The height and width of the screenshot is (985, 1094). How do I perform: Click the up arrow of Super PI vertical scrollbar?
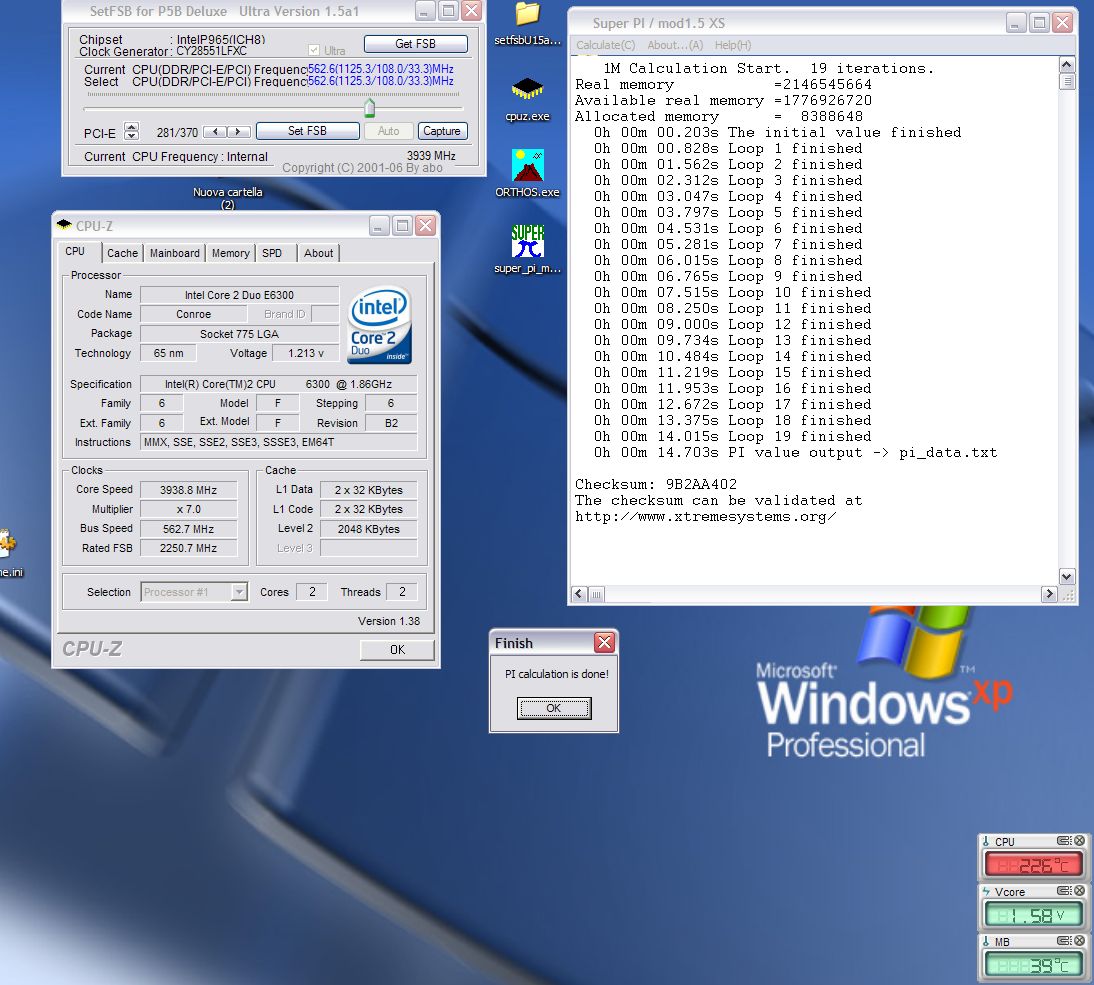click(x=1067, y=65)
